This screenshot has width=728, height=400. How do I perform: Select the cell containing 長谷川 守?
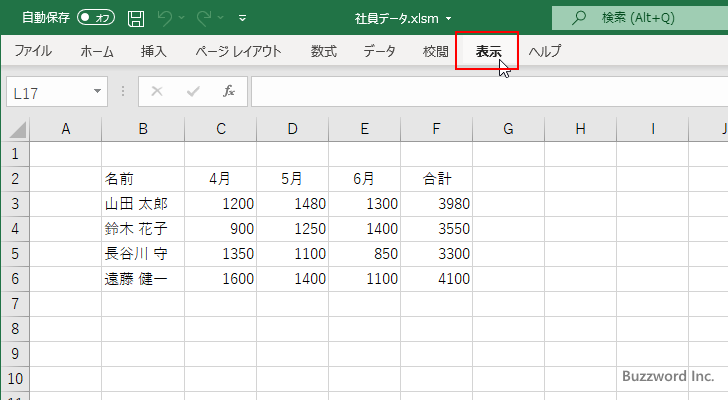(143, 254)
